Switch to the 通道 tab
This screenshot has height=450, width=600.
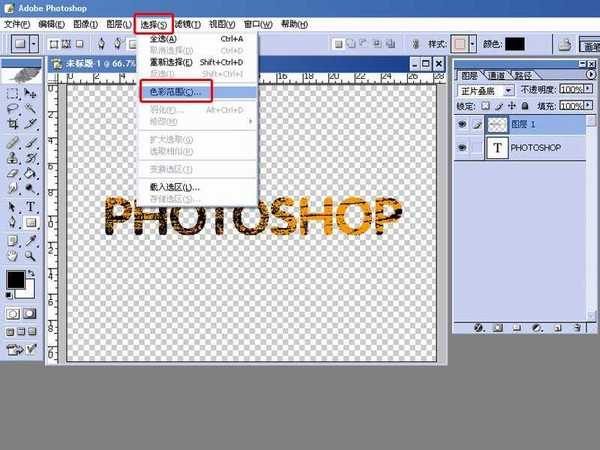click(497, 75)
